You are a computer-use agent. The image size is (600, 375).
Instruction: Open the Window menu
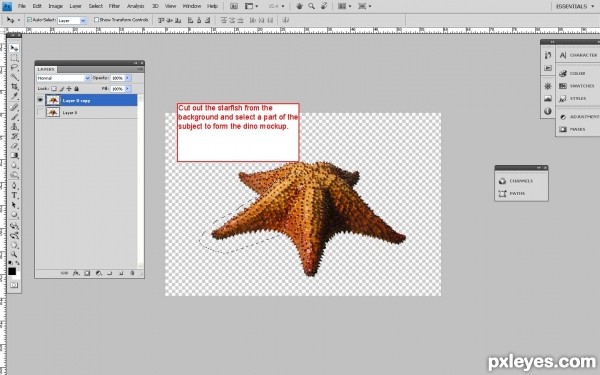point(192,6)
